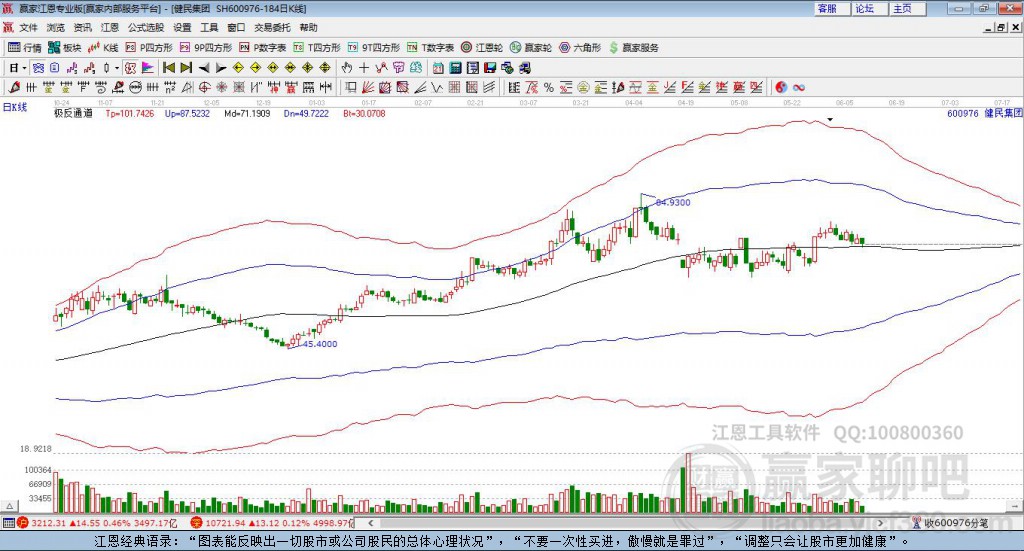Image resolution: width=1024 pixels, height=551 pixels.
Task: Click the red-blue yin-yang icon
Action: pos(781,87)
